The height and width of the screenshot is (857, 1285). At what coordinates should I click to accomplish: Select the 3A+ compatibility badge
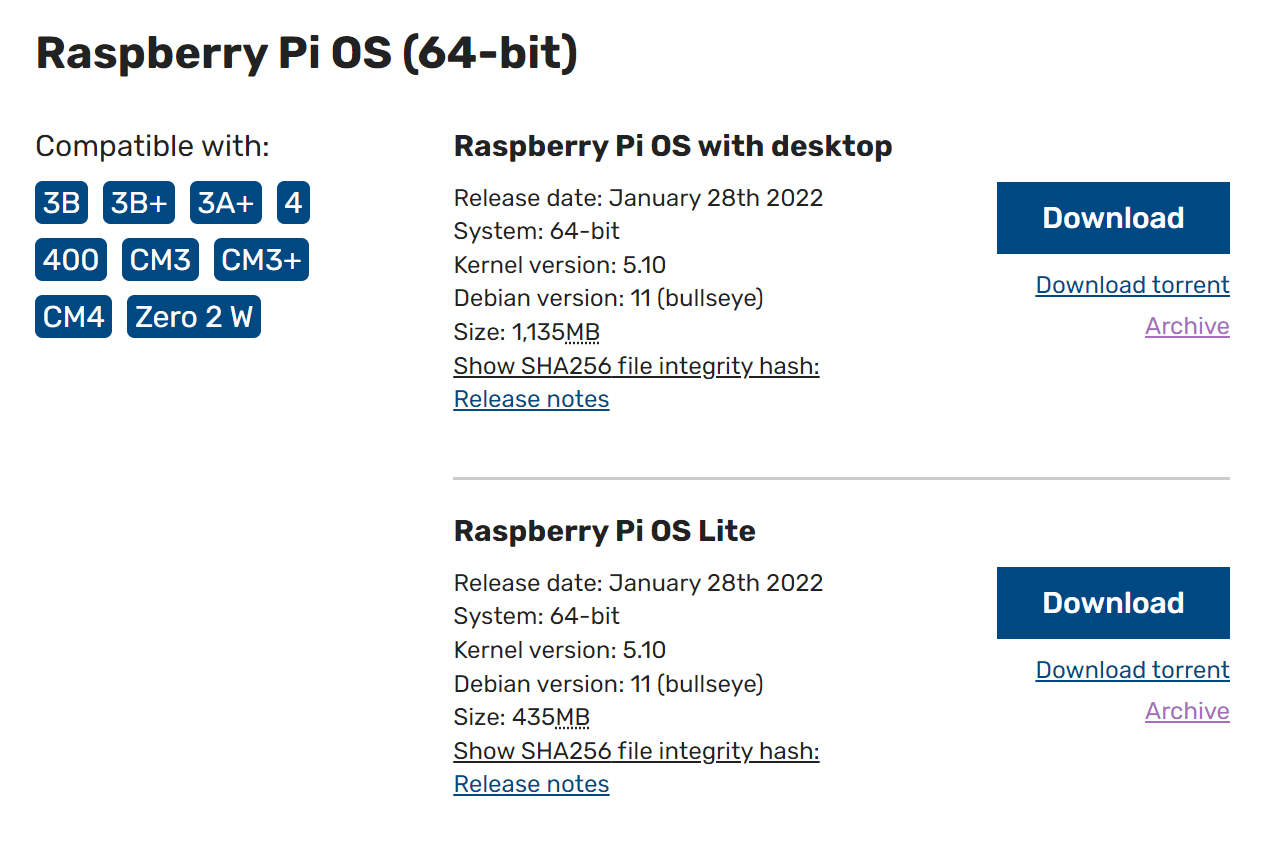[x=225, y=202]
